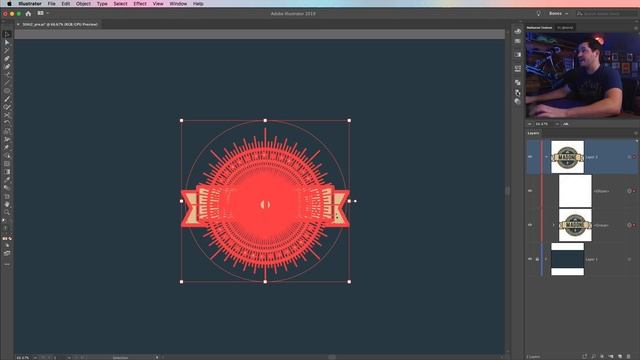The width and height of the screenshot is (640, 360).
Task: Open the File menu
Action: (51, 4)
